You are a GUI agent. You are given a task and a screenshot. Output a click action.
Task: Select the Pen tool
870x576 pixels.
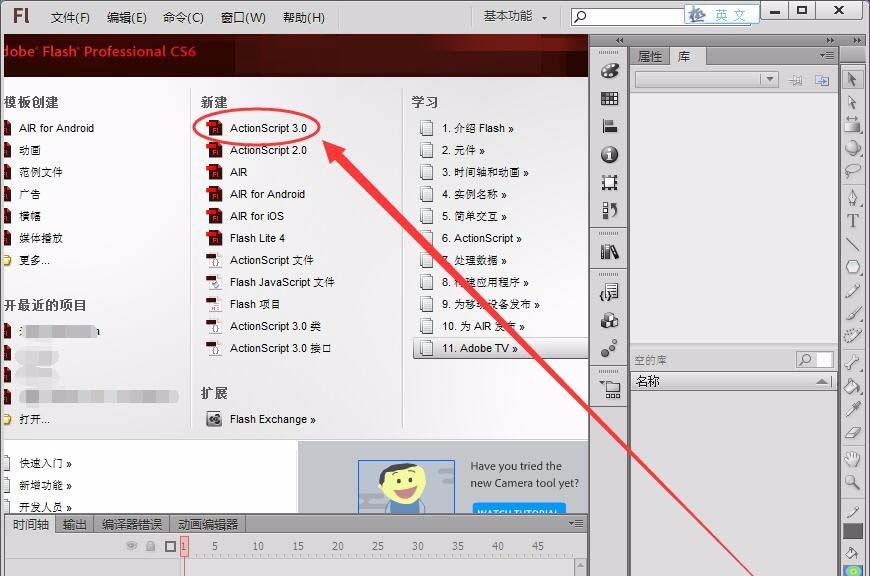(852, 198)
